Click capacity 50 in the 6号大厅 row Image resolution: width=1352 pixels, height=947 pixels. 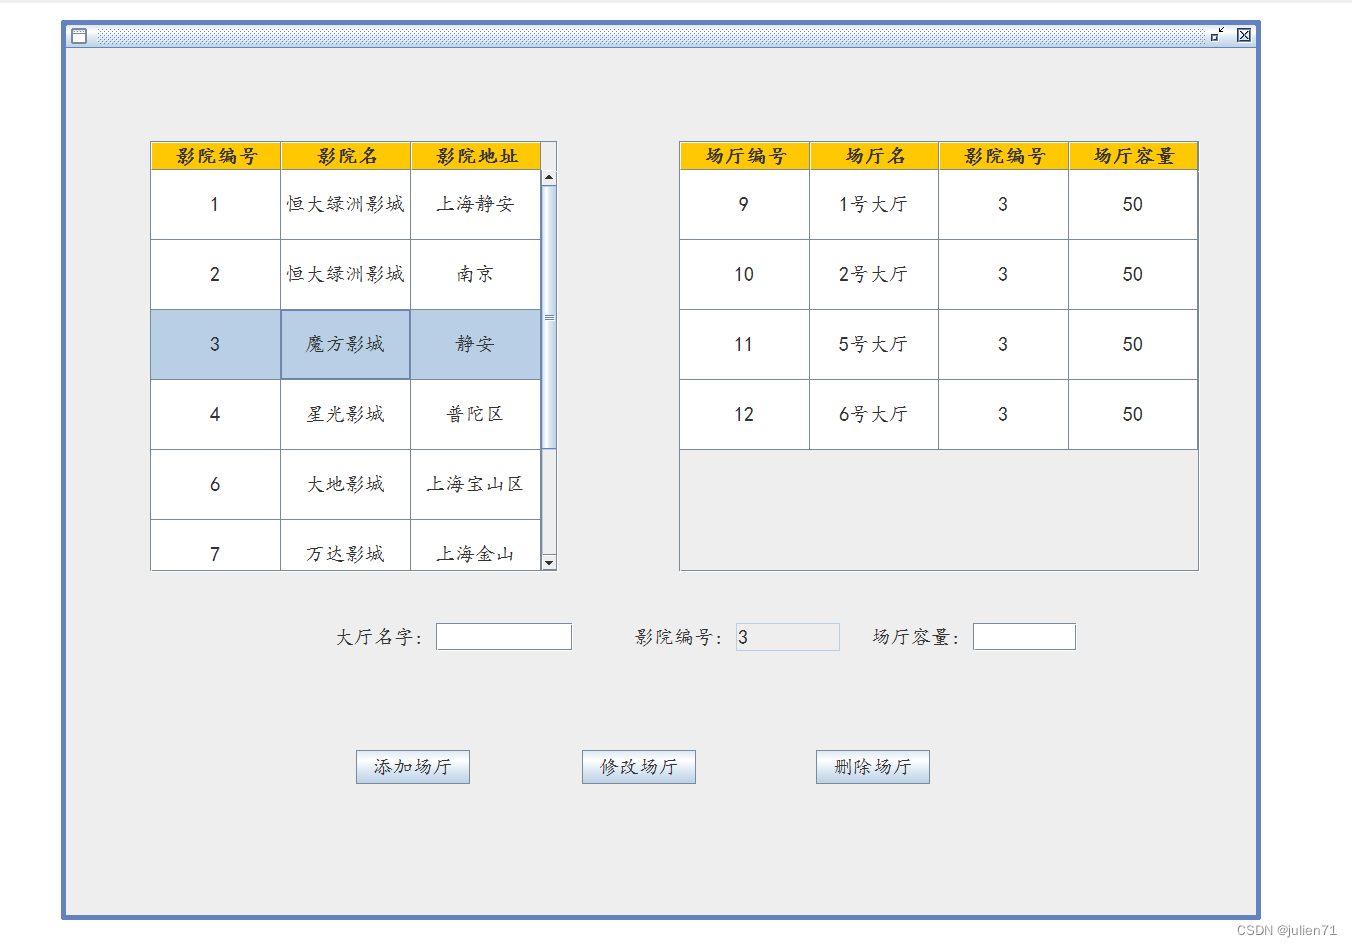(x=1133, y=415)
